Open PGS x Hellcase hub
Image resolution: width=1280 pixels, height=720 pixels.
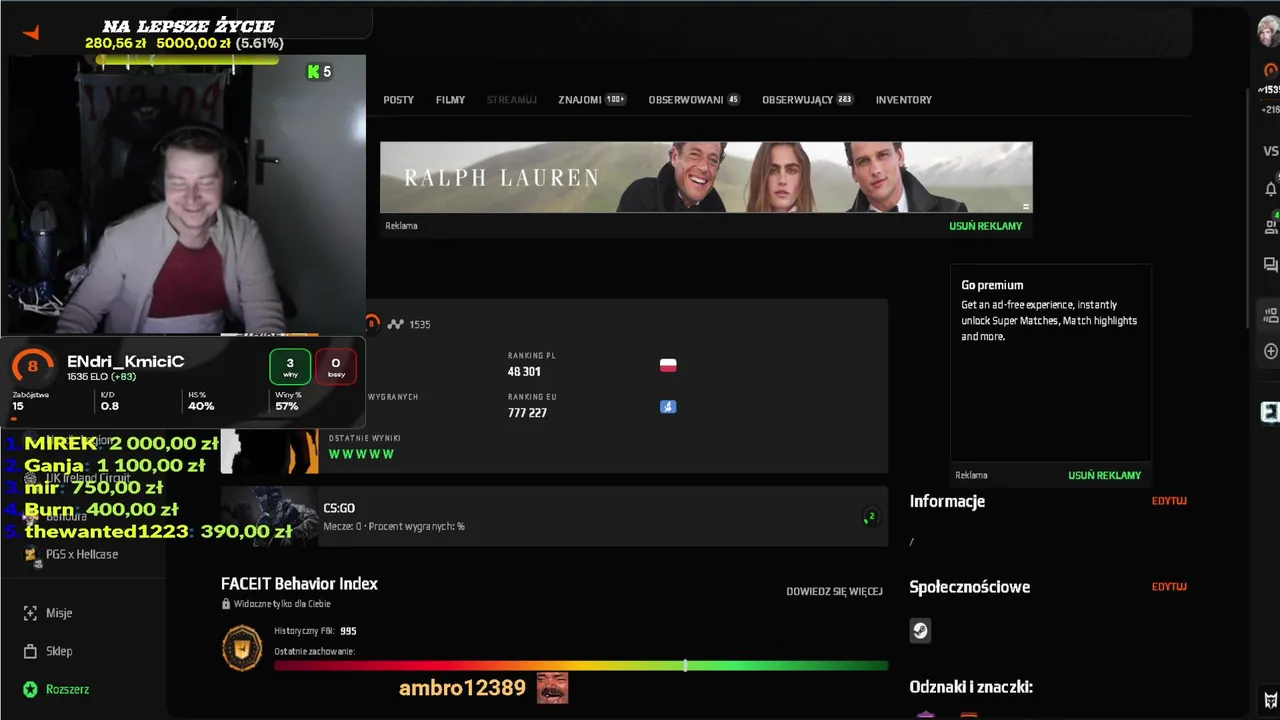click(82, 554)
